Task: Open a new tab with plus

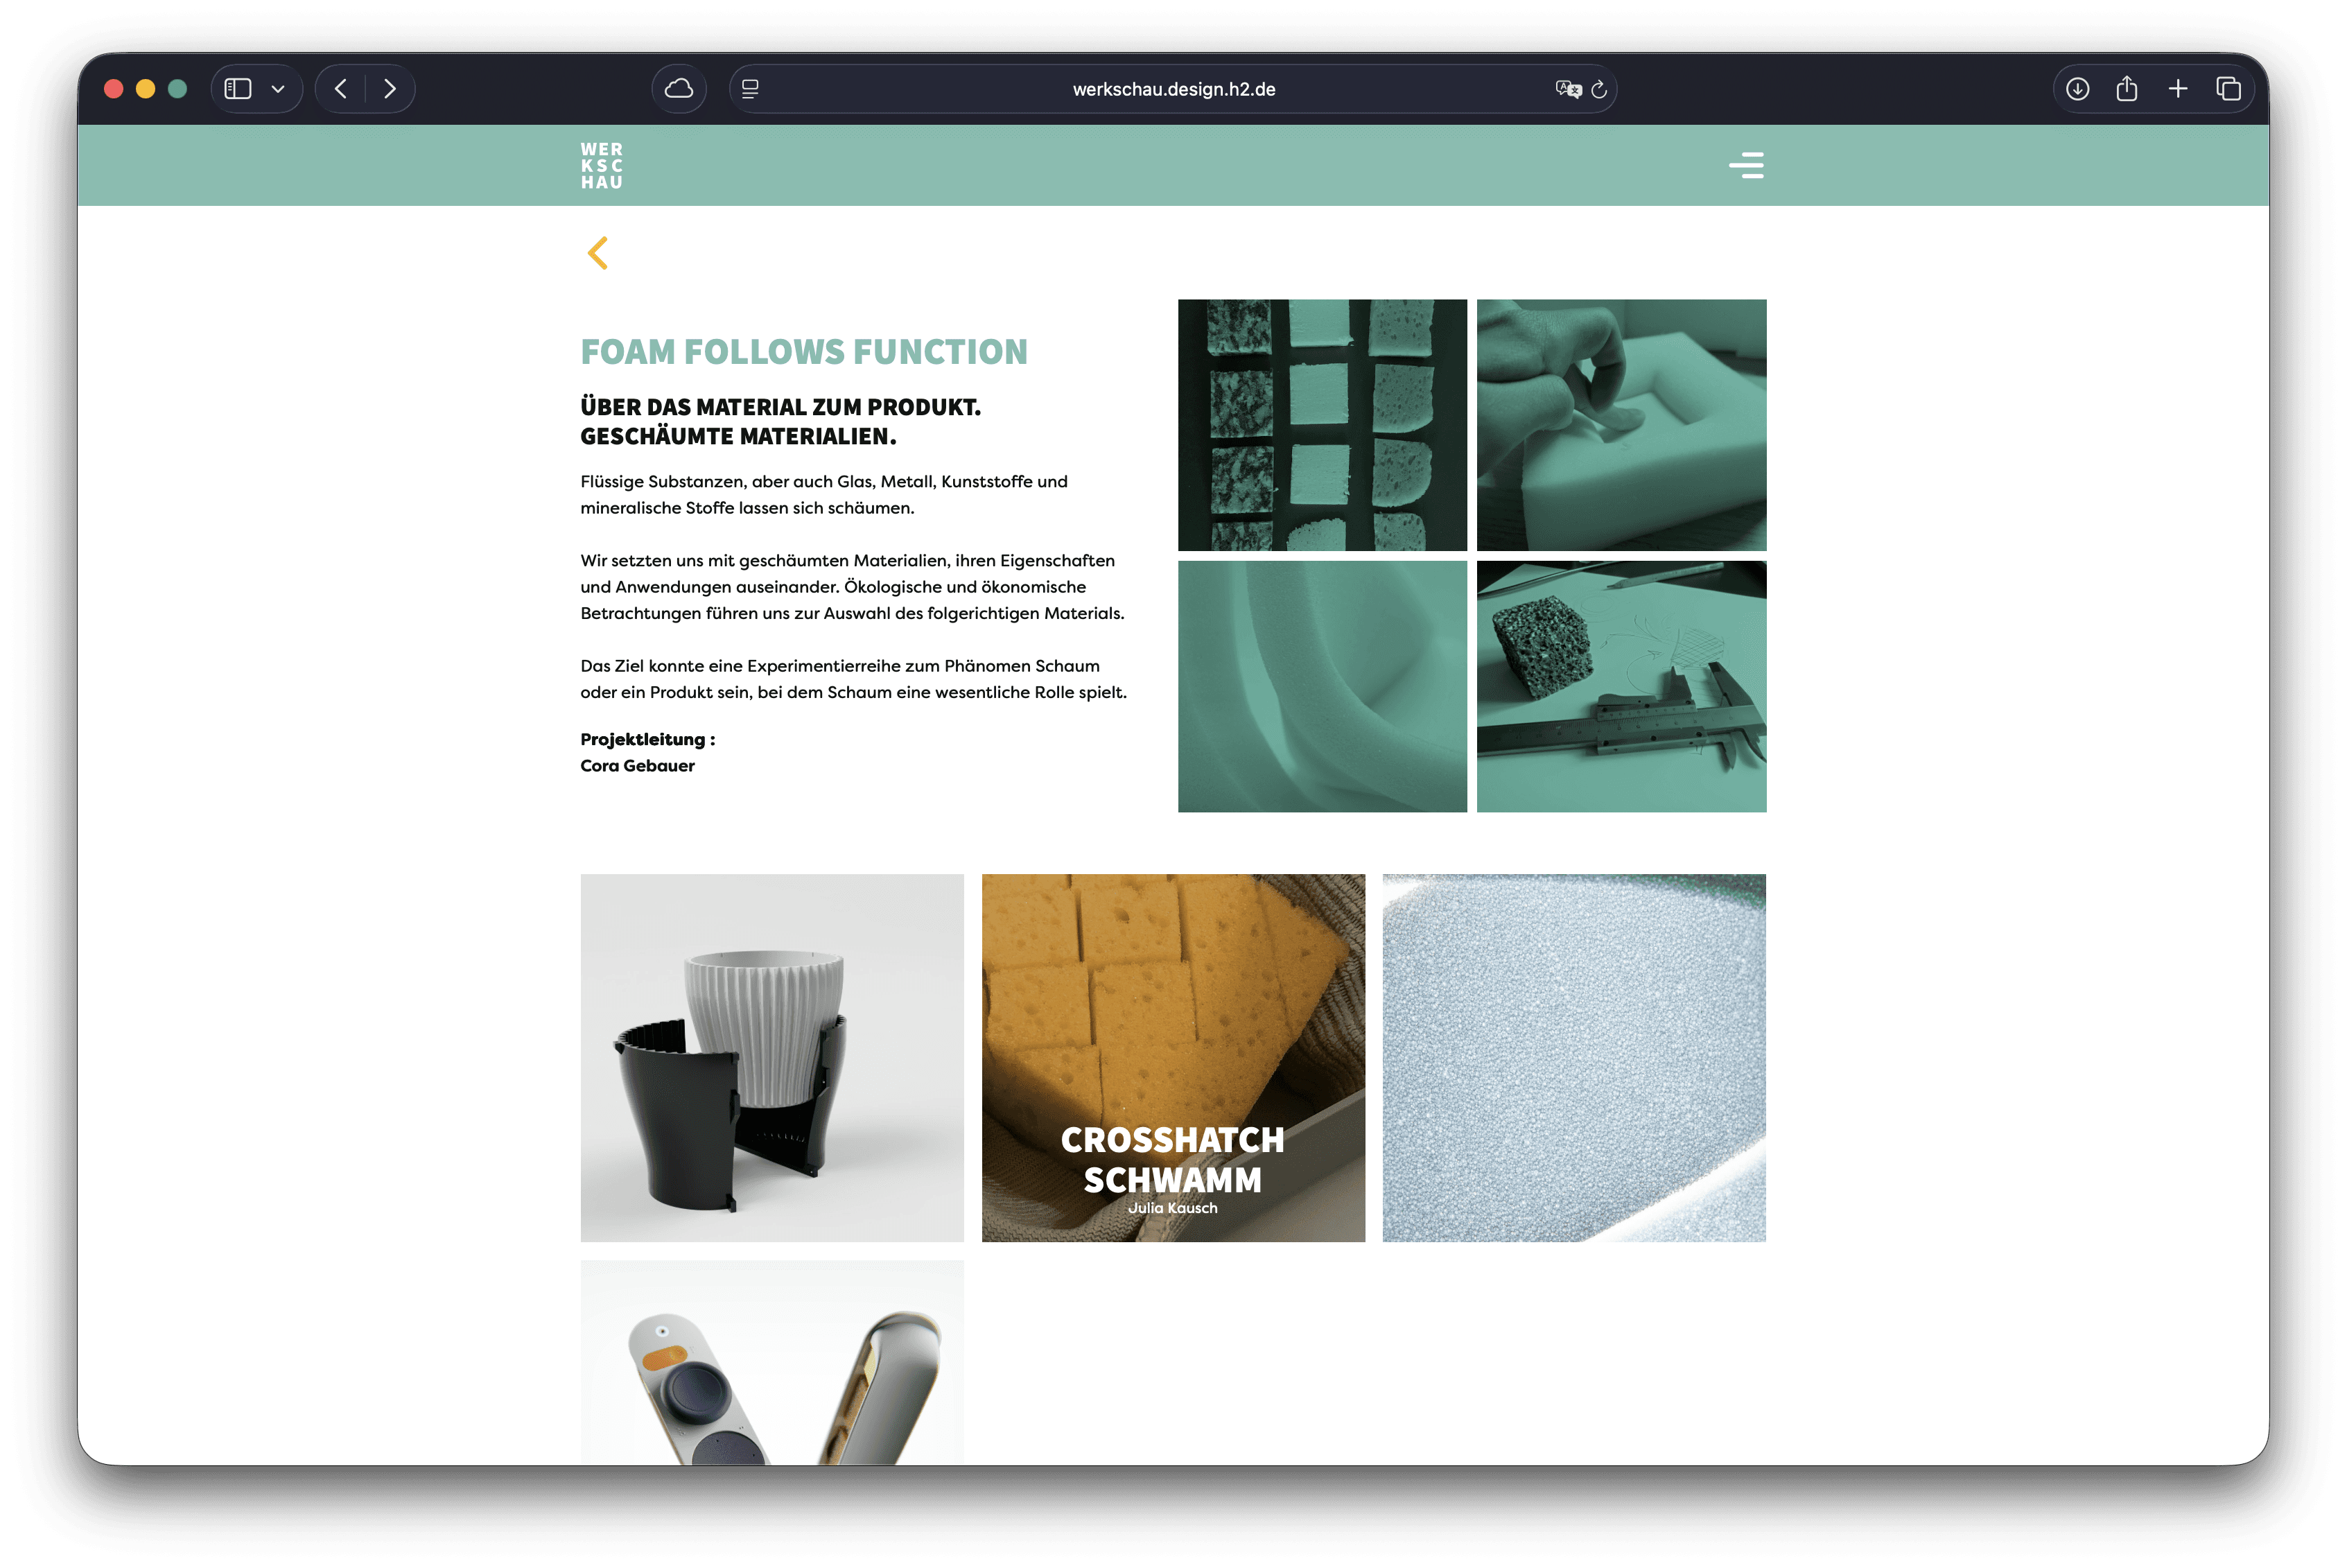Action: pos(2178,89)
